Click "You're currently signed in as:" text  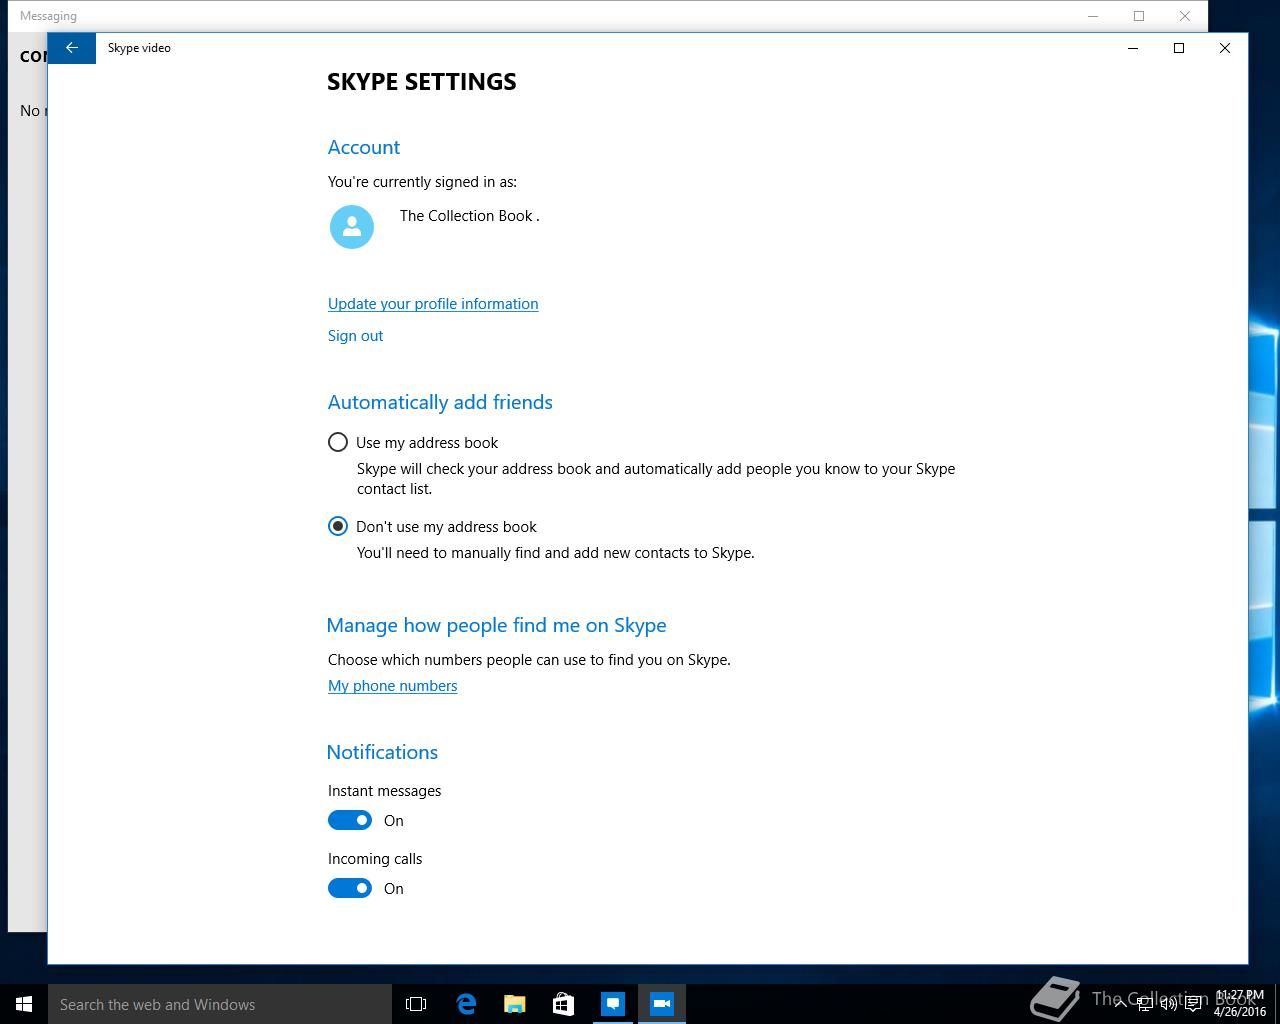pyautogui.click(x=422, y=182)
